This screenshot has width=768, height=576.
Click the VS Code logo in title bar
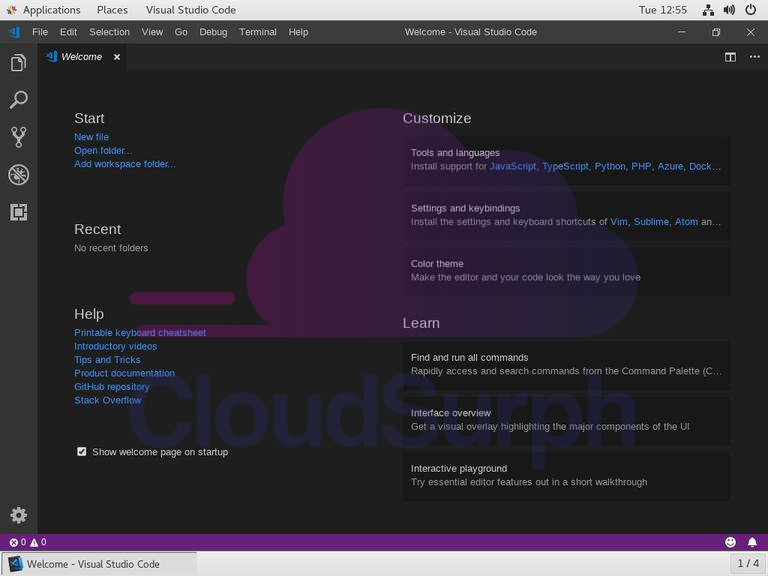coord(15,32)
